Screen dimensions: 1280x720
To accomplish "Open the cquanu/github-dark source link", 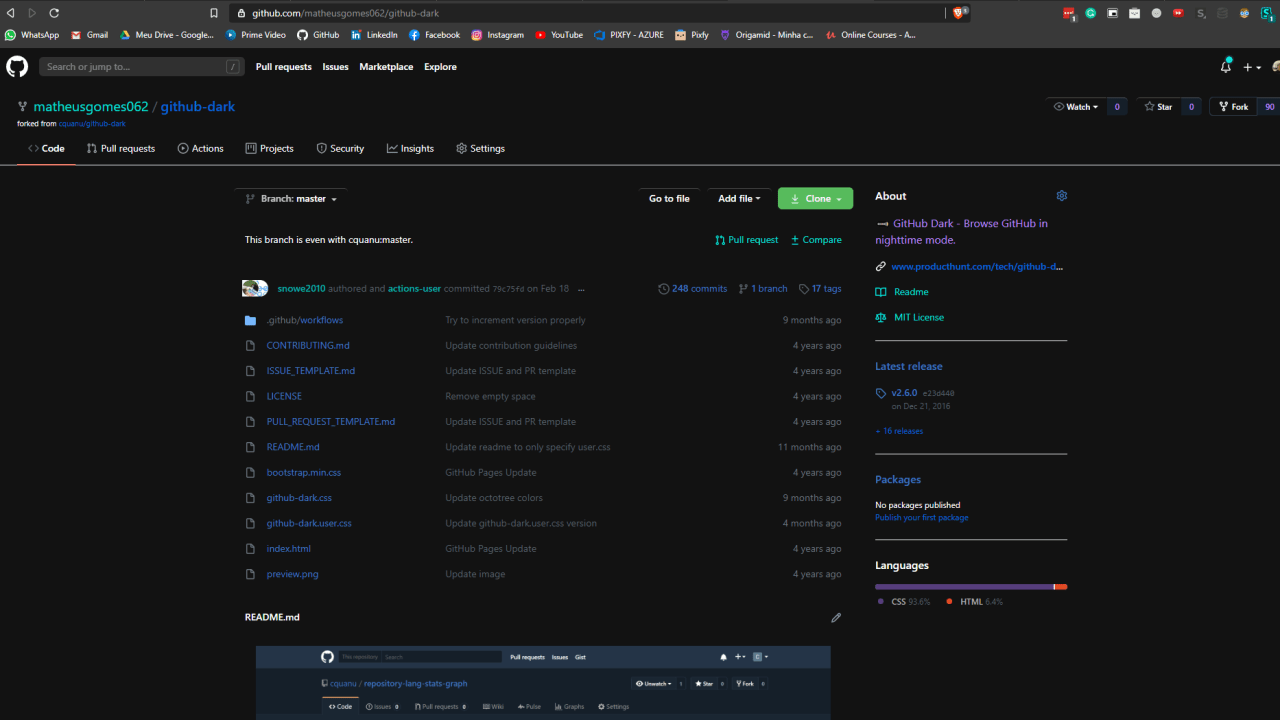I will click(92, 124).
